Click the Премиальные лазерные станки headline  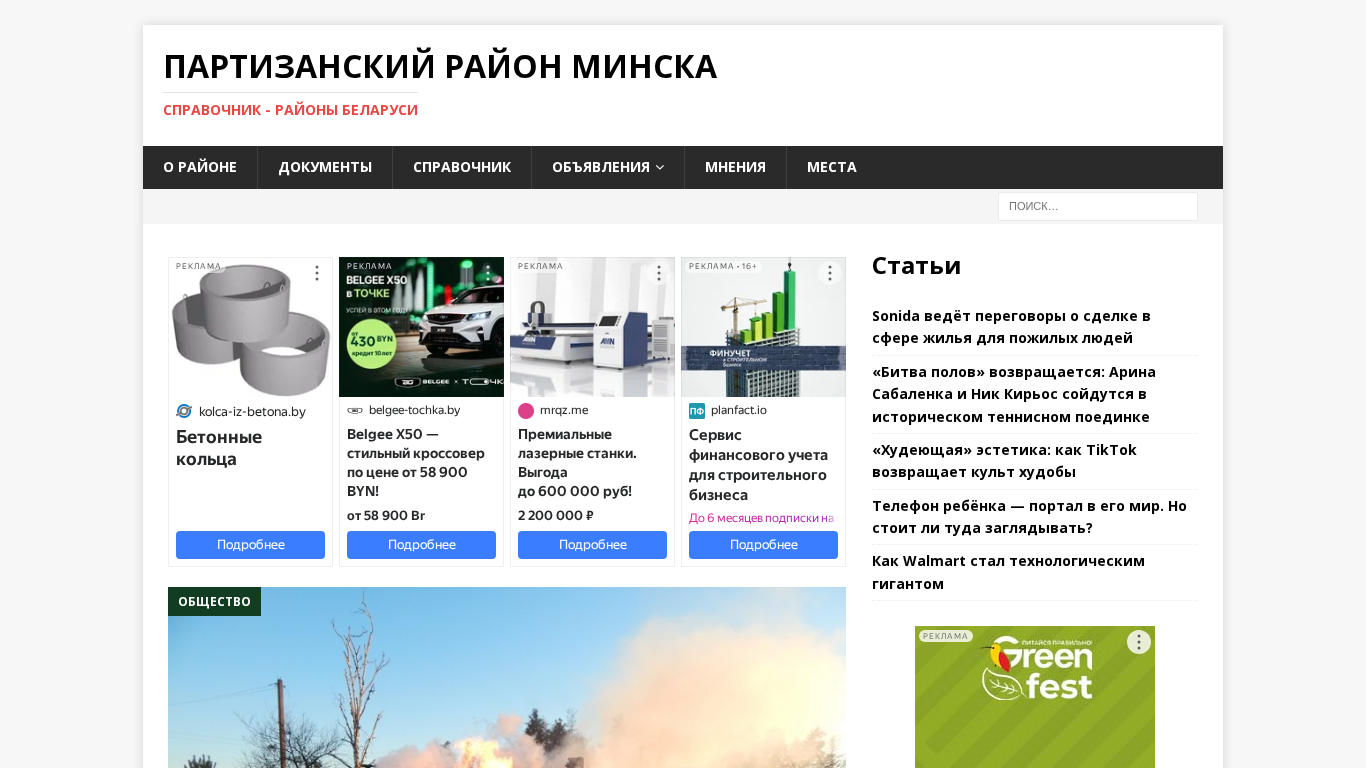click(577, 463)
